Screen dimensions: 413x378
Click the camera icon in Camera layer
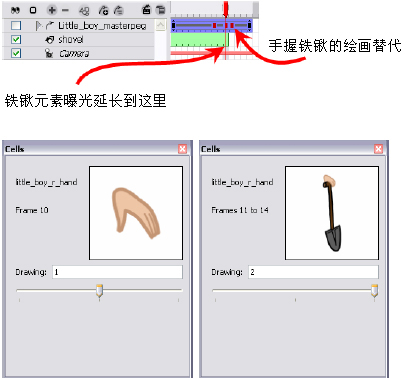(x=49, y=53)
